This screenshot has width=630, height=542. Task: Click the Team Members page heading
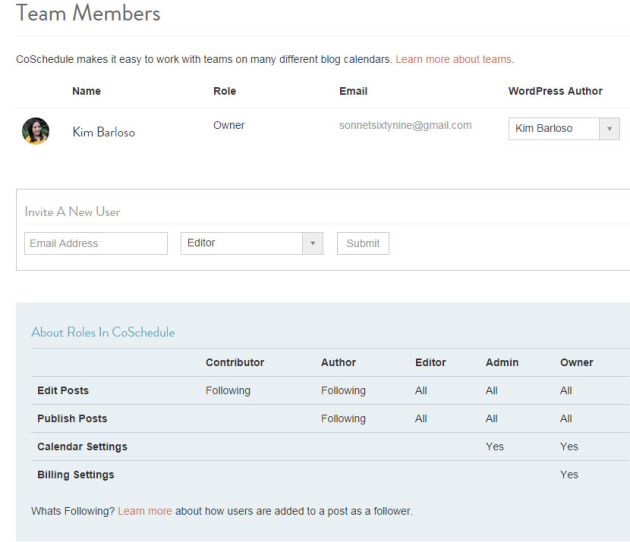88,13
